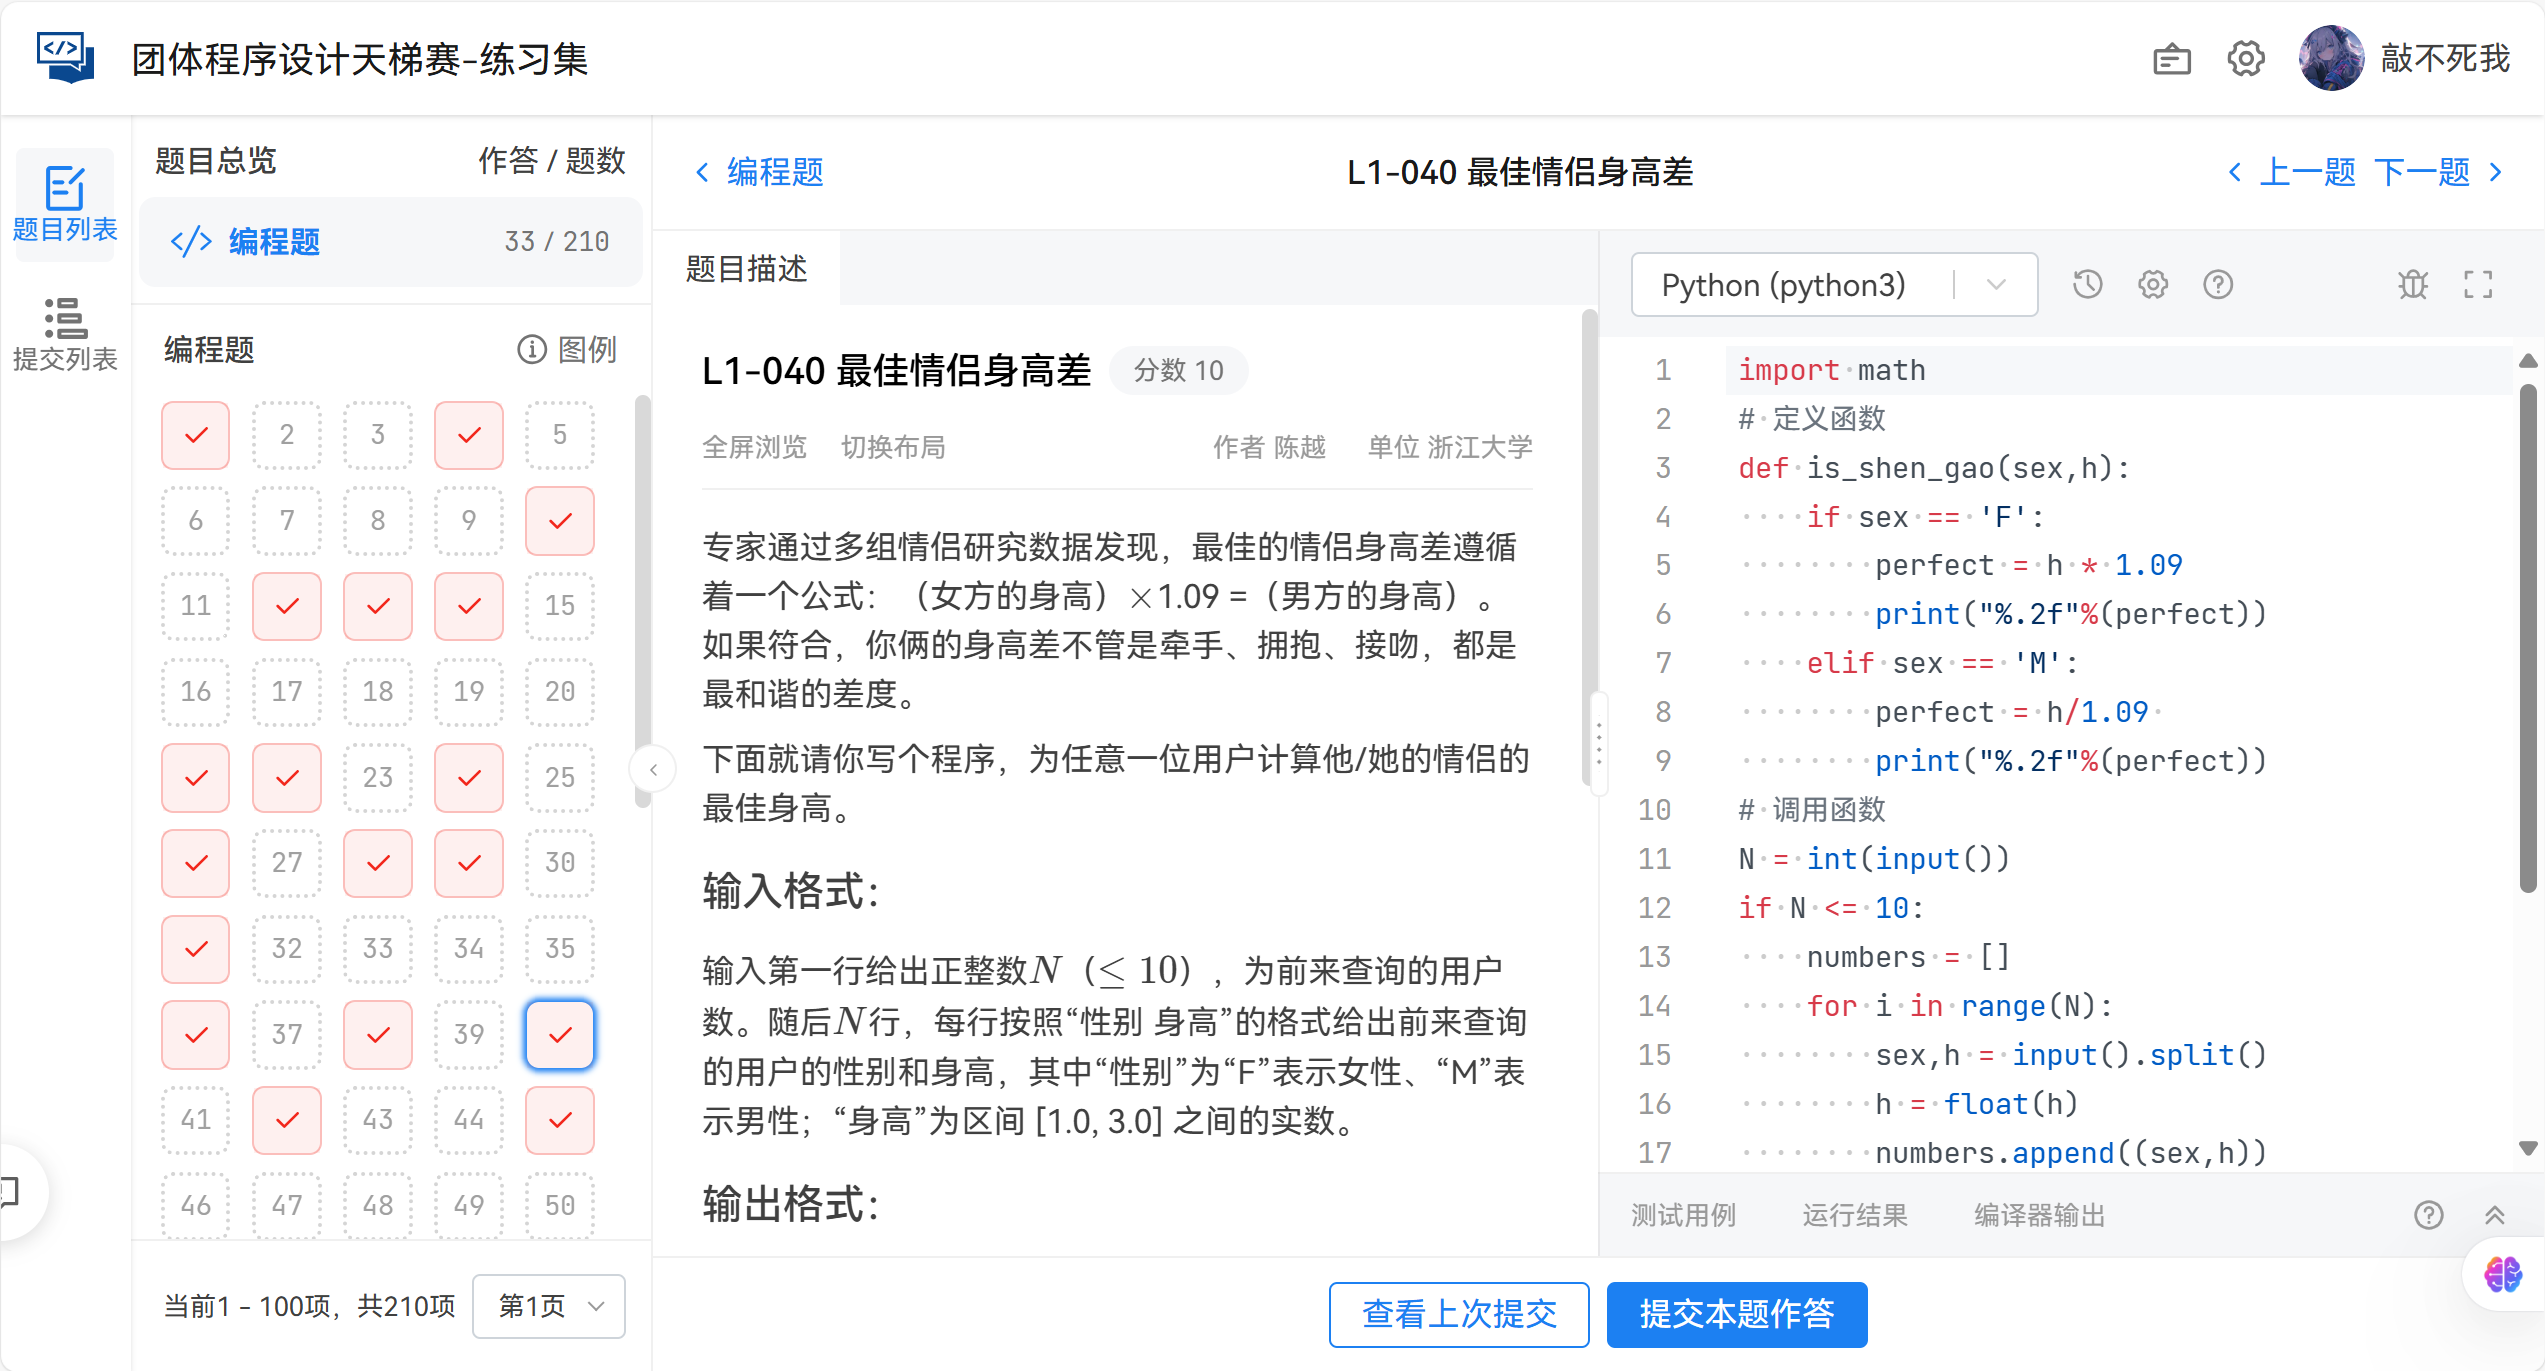Open the 图例 legend info icon
The width and height of the screenshot is (2545, 1371).
(532, 349)
